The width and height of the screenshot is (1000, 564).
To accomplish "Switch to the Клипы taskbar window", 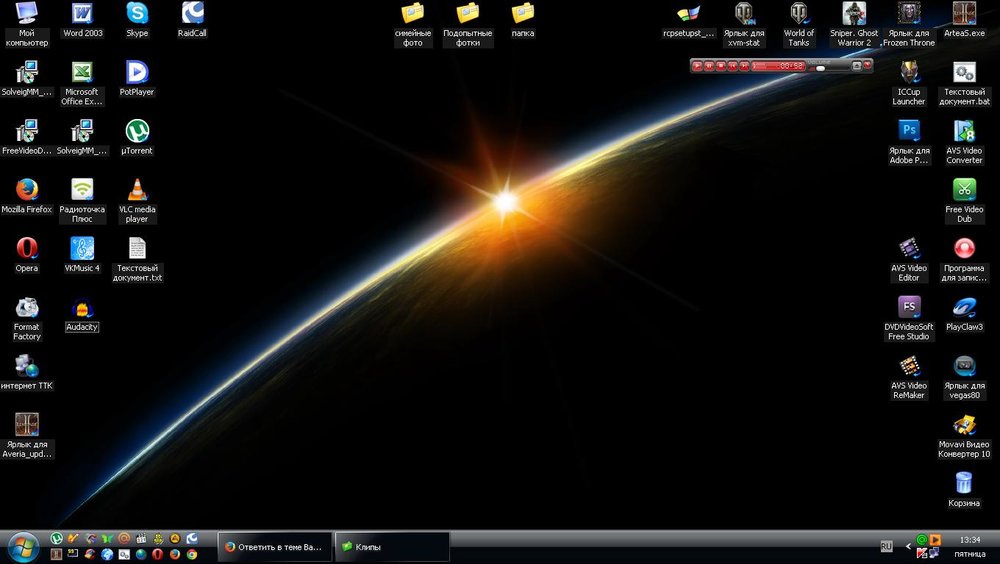I will pyautogui.click(x=391, y=547).
